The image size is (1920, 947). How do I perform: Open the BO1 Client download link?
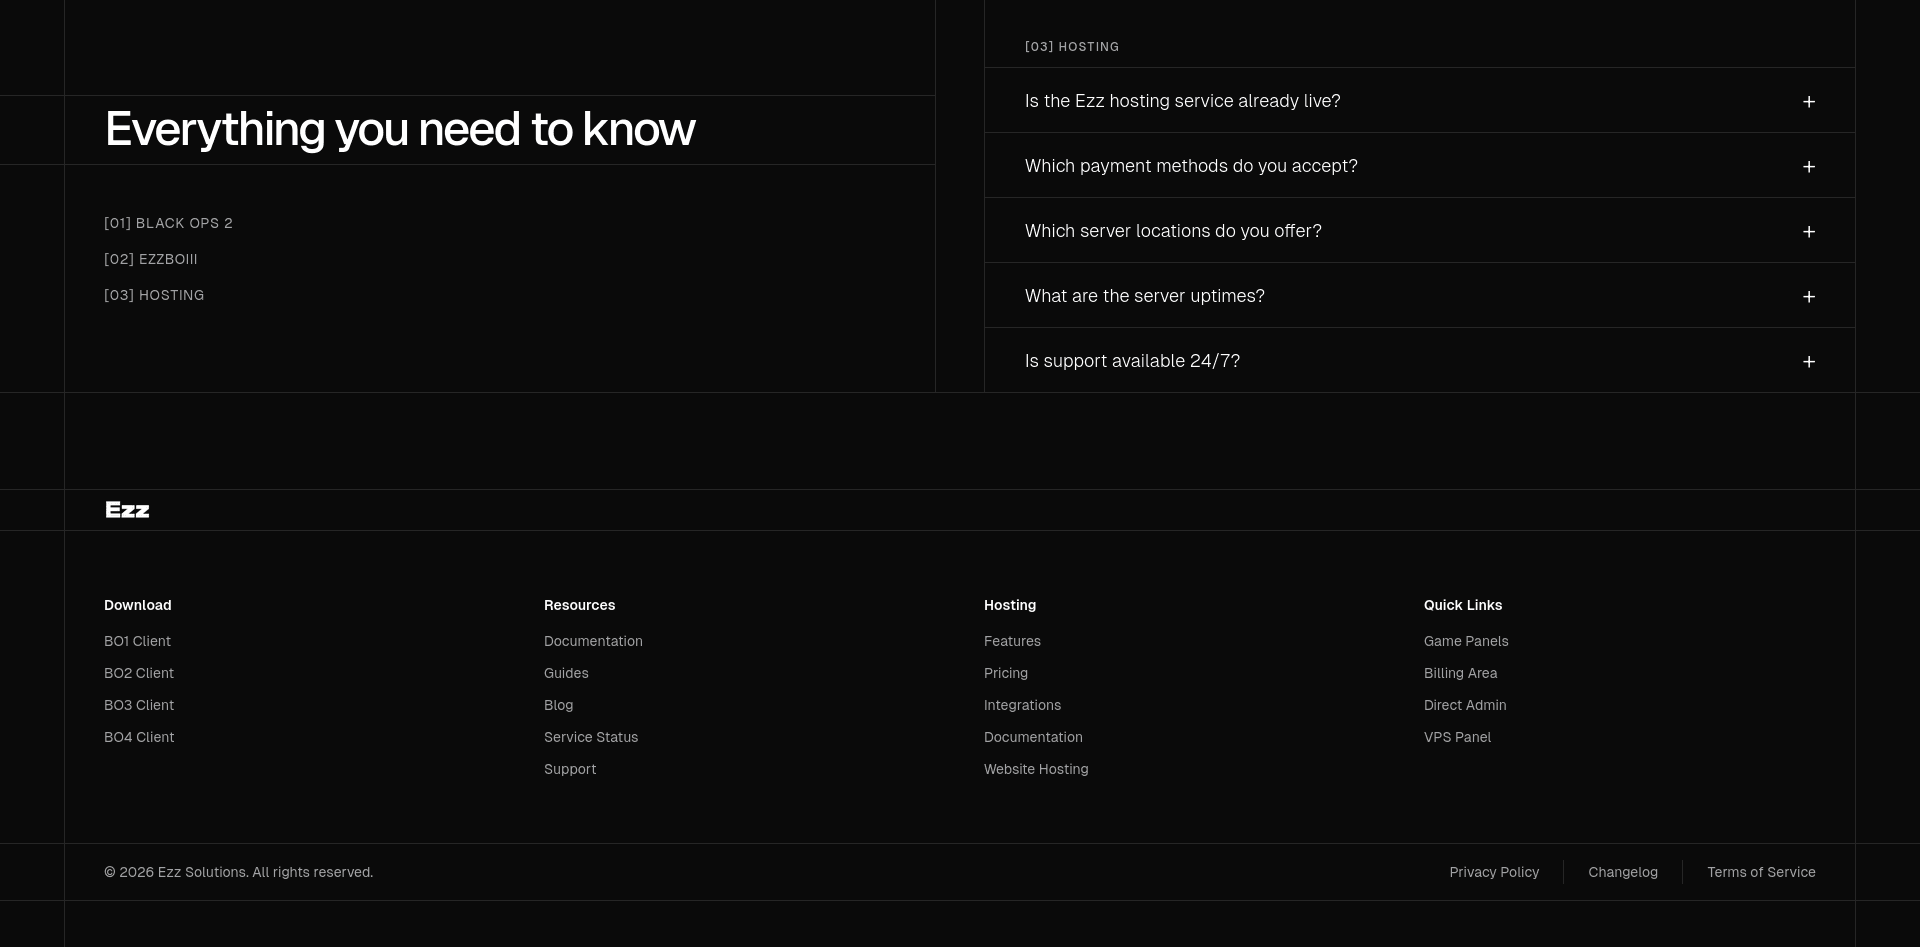[x=137, y=641]
